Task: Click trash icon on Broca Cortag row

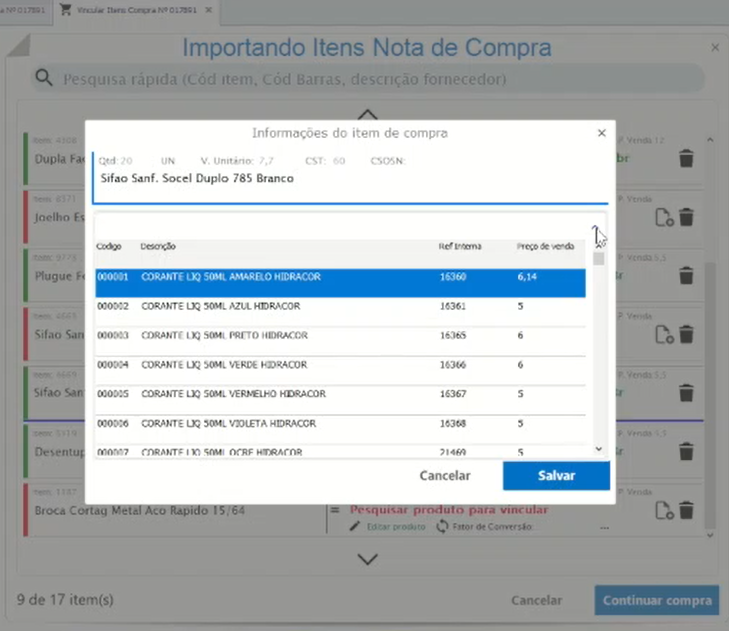Action: [686, 510]
